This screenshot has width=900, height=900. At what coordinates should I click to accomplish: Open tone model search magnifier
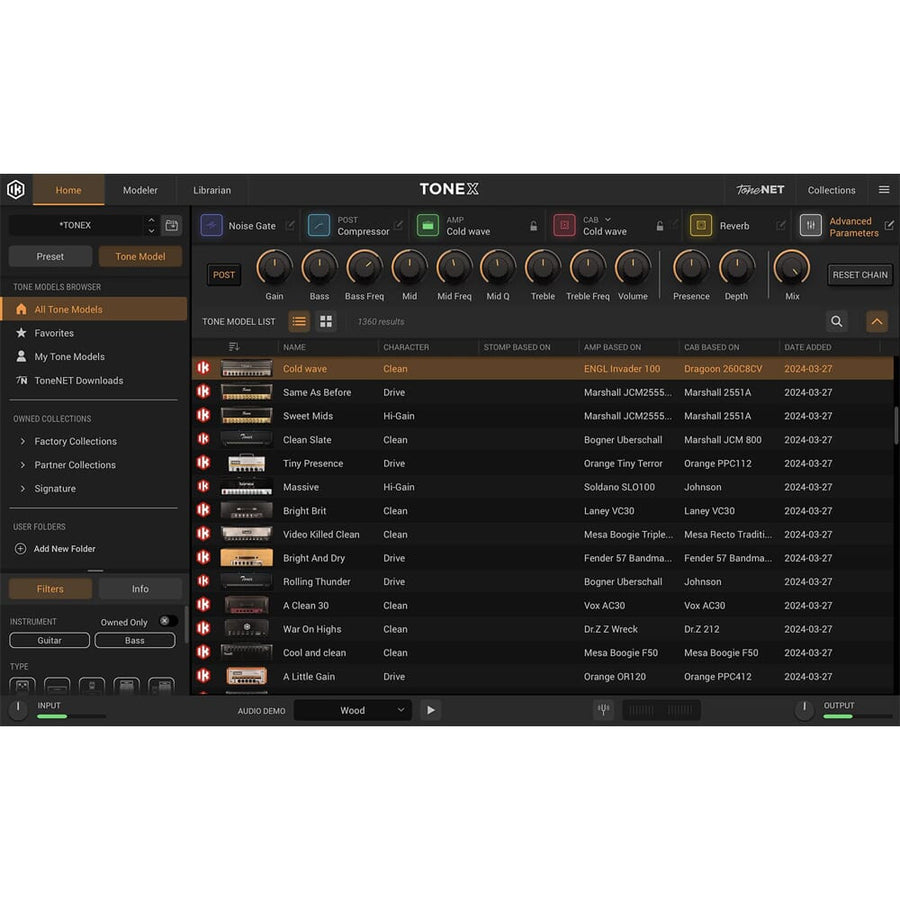(x=837, y=321)
